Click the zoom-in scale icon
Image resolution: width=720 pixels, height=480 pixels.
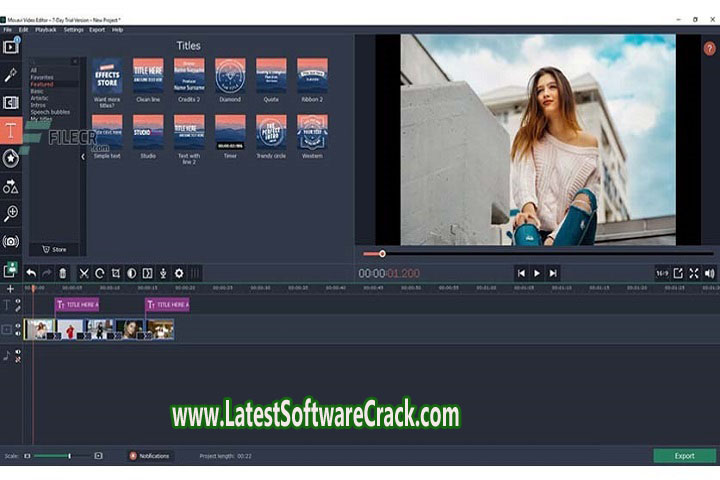pos(98,456)
